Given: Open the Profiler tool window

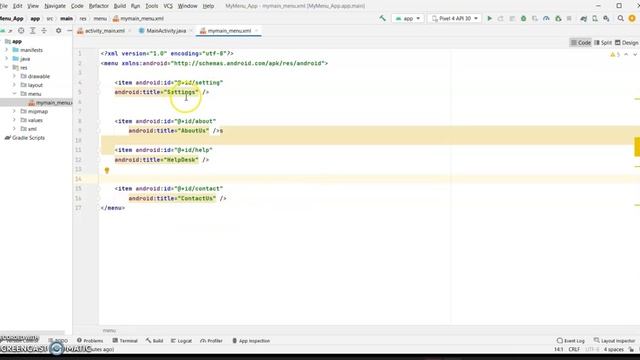Looking at the screenshot, I should point(211,340).
